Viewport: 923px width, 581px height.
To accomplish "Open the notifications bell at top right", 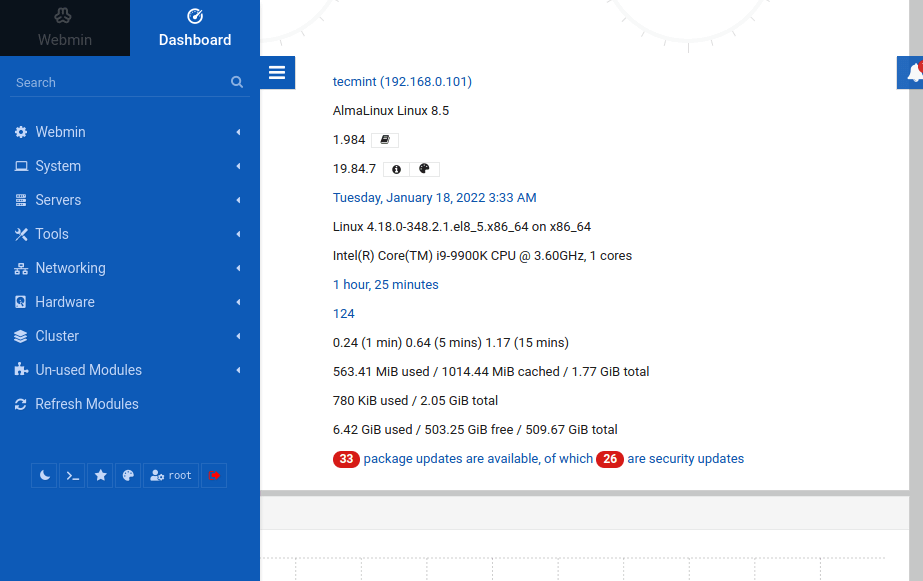I will [913, 72].
